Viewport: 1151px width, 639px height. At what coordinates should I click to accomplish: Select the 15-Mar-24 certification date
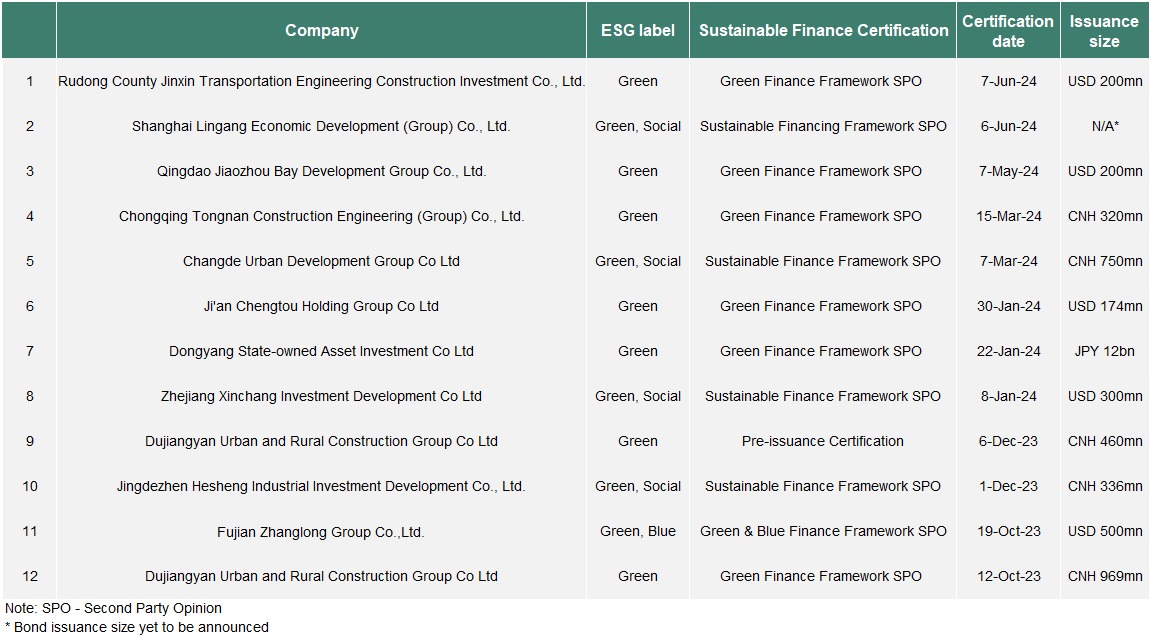tap(1009, 216)
